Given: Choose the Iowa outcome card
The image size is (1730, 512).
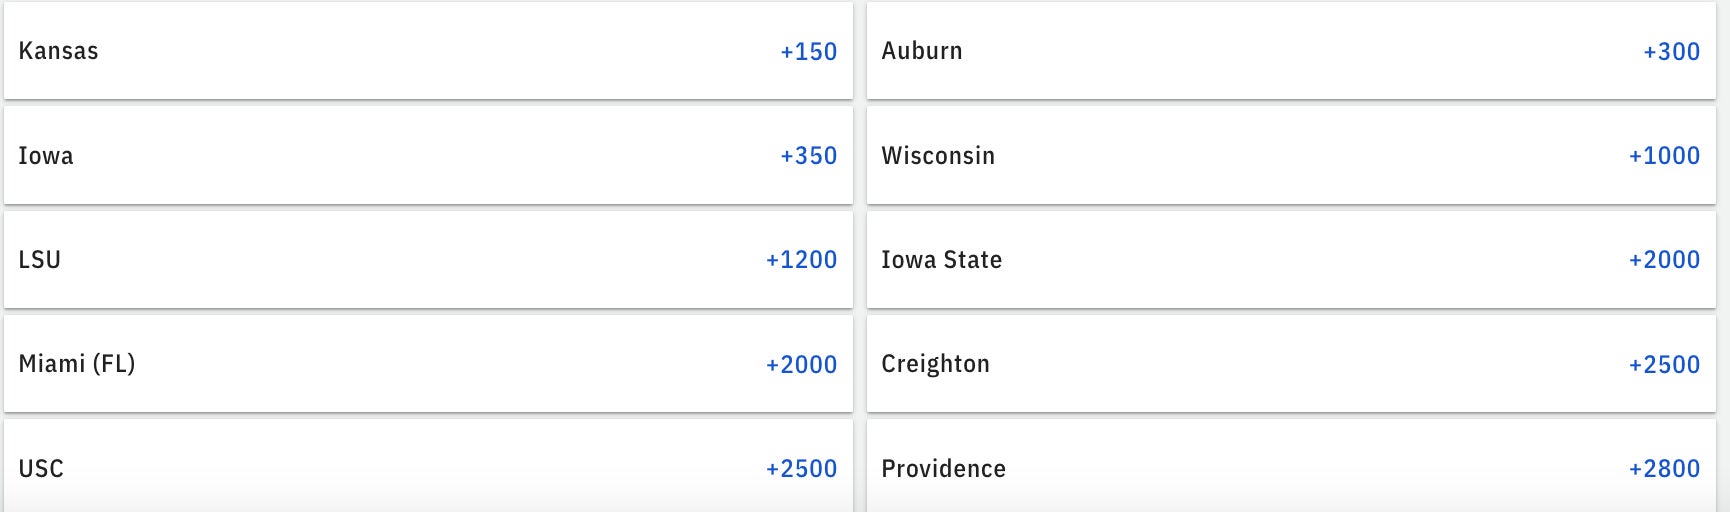Looking at the screenshot, I should (x=428, y=155).
